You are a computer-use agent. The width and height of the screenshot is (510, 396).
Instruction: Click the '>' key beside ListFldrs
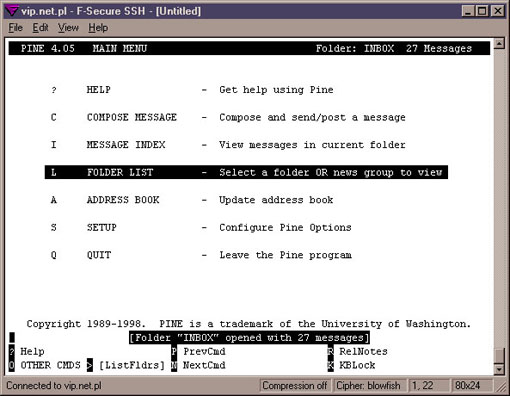90,365
